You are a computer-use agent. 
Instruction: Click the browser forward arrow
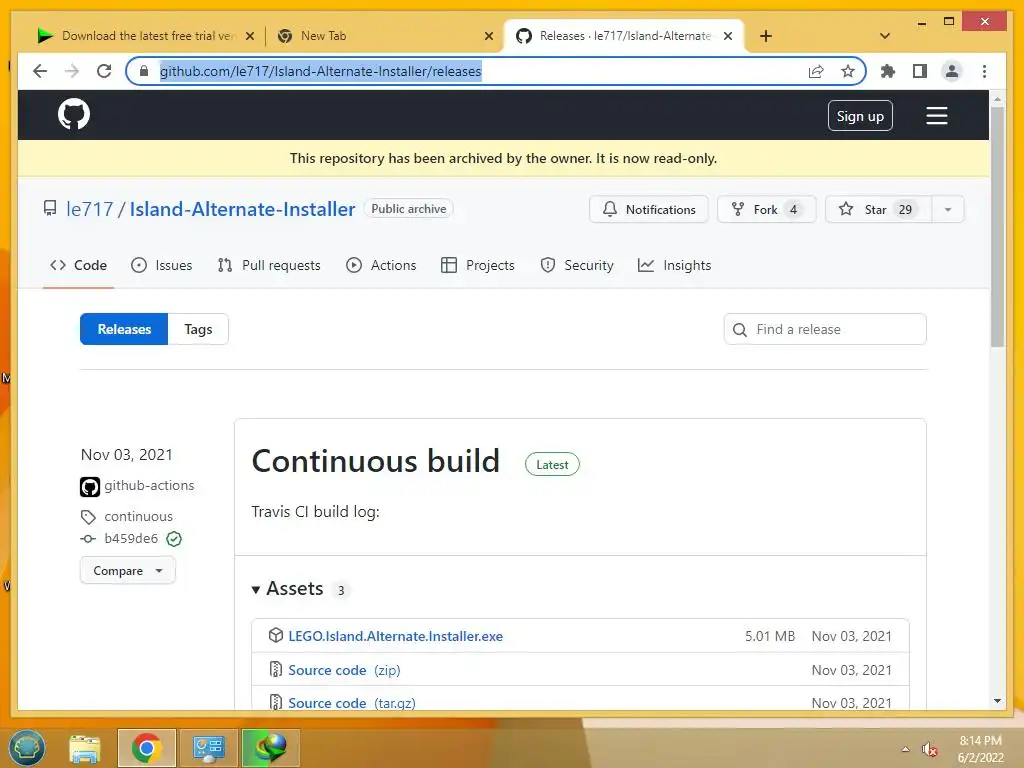coord(72,71)
